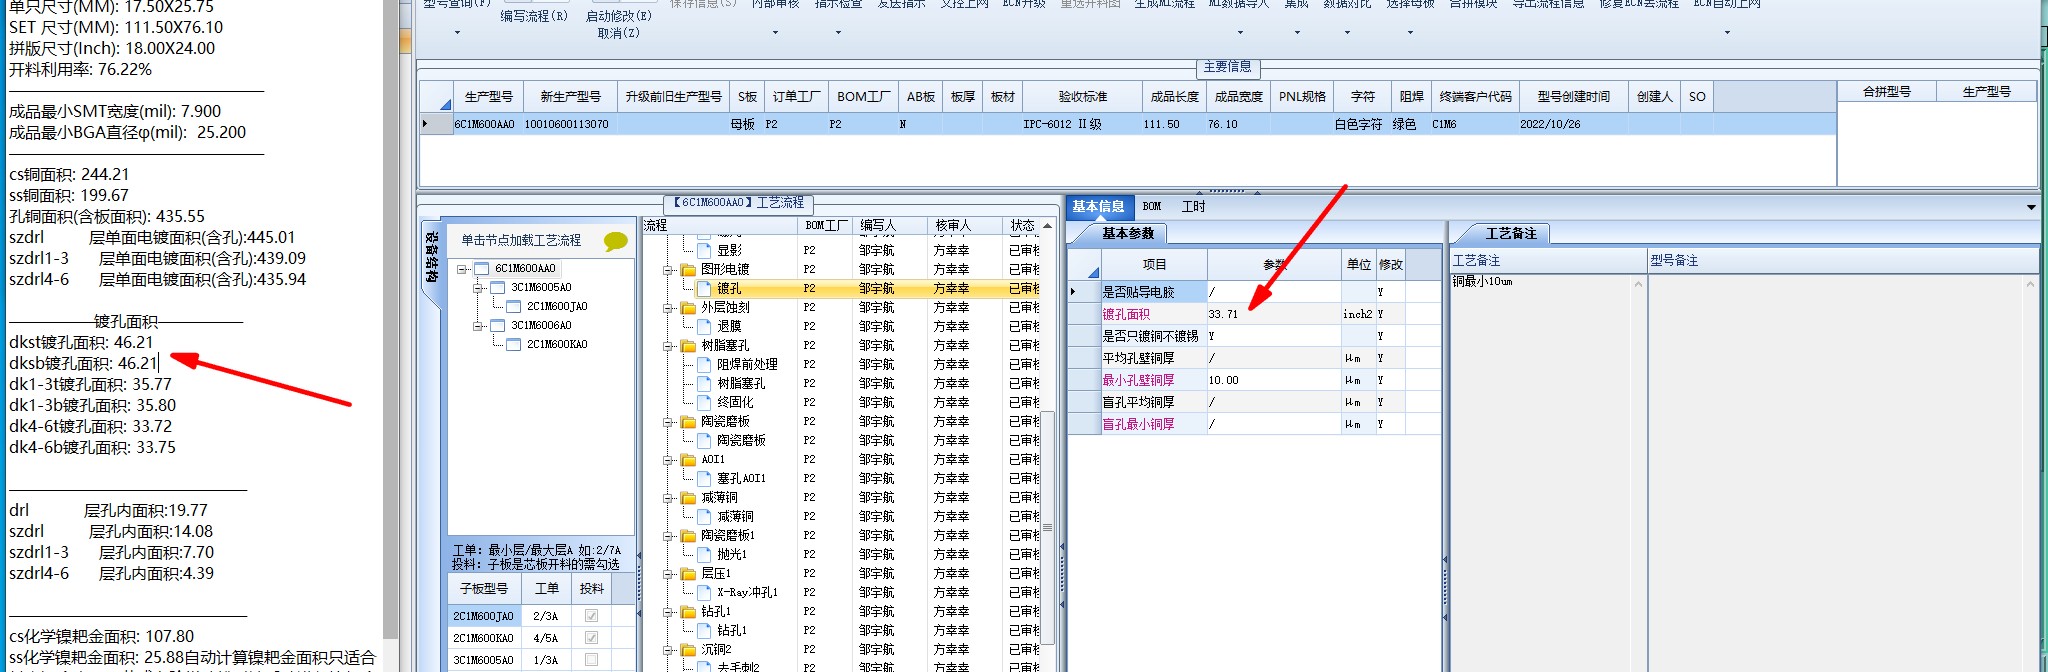Click the 钻孔1 folder icon
2048x672 pixels.
coord(688,611)
